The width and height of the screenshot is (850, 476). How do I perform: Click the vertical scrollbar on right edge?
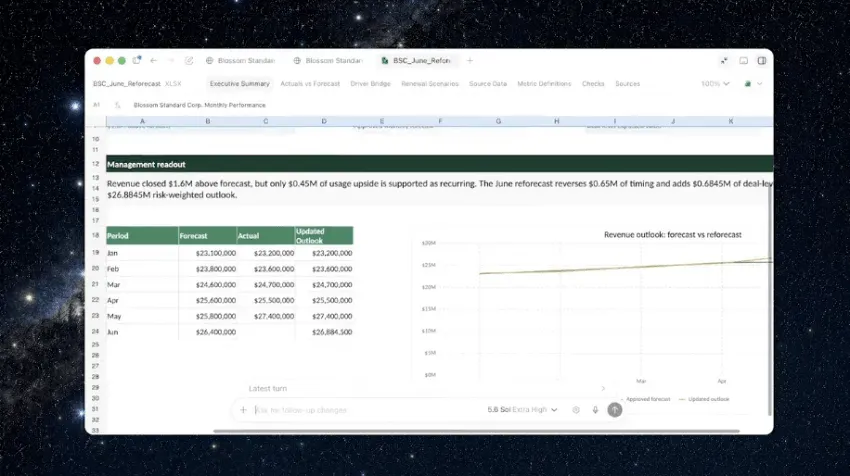770,299
